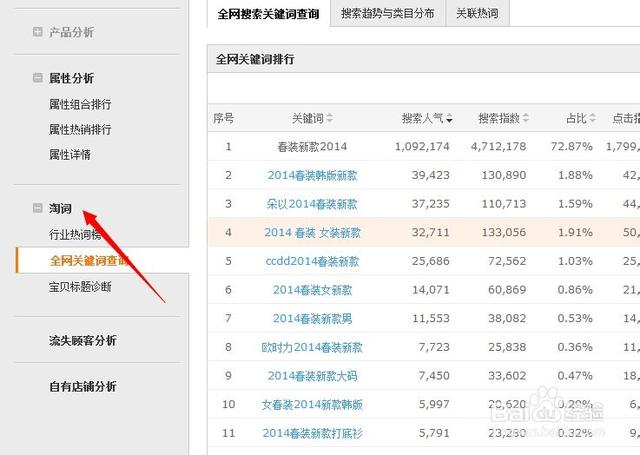
Task: Sort by 搜索人气 column sort arrows
Action: (x=449, y=118)
